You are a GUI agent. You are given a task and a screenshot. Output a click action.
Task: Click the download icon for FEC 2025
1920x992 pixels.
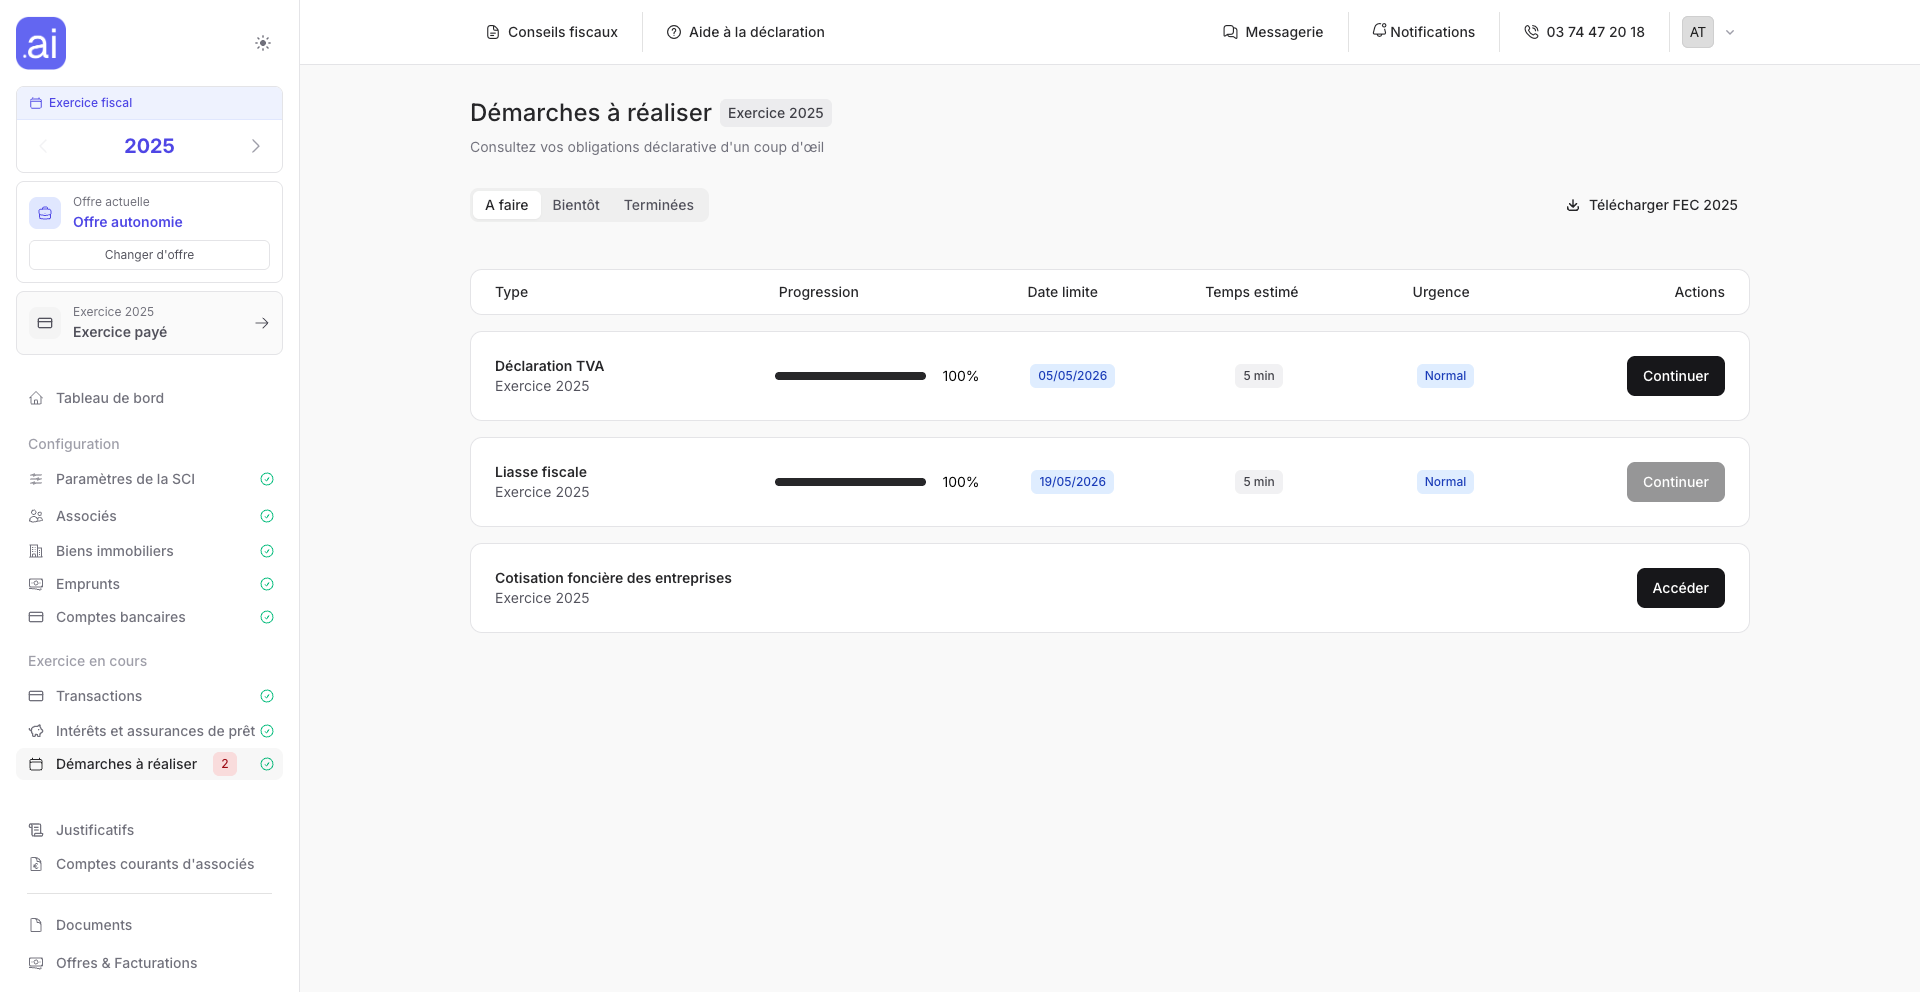(x=1572, y=205)
